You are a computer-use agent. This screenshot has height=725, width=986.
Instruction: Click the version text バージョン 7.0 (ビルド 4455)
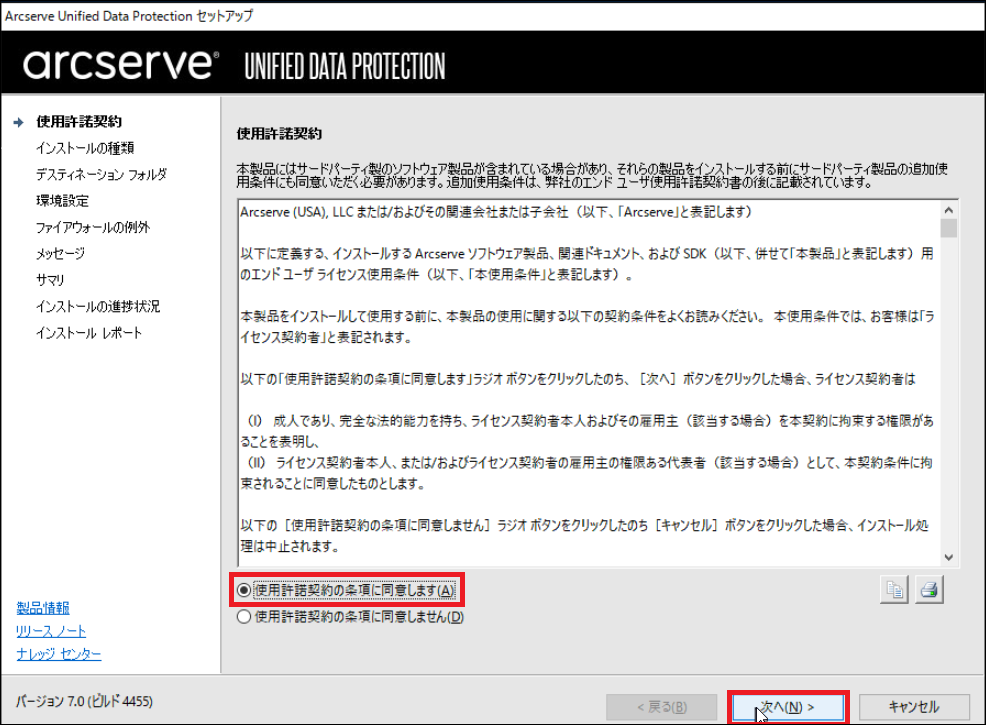tap(84, 702)
